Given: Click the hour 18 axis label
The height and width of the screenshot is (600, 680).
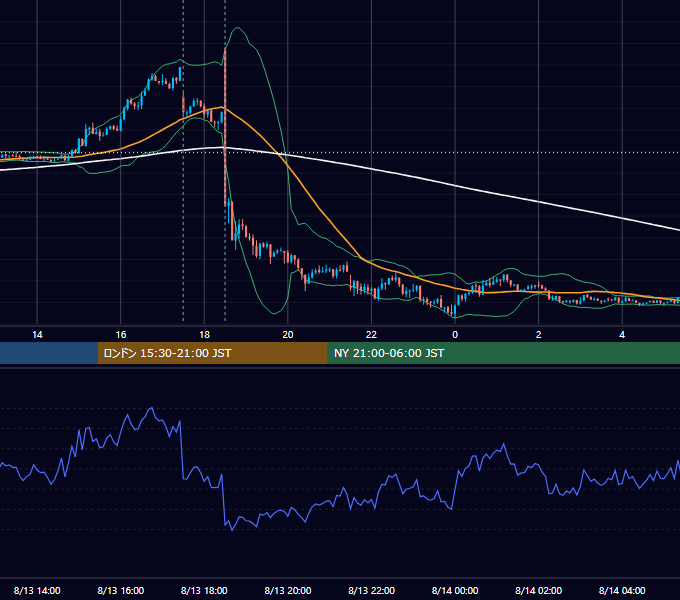Looking at the screenshot, I should pyautogui.click(x=204, y=335).
